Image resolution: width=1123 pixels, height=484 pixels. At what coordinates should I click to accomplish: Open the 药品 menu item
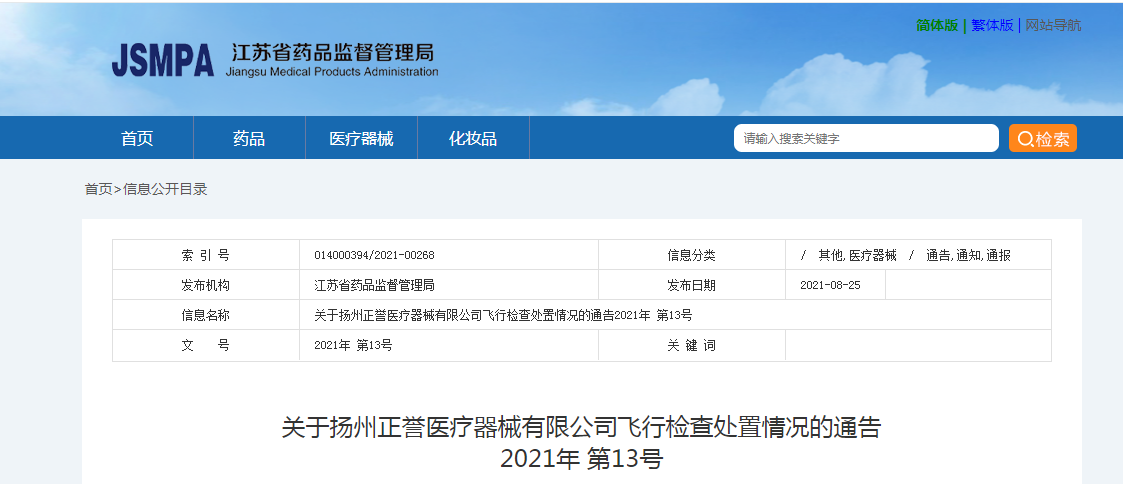249,138
